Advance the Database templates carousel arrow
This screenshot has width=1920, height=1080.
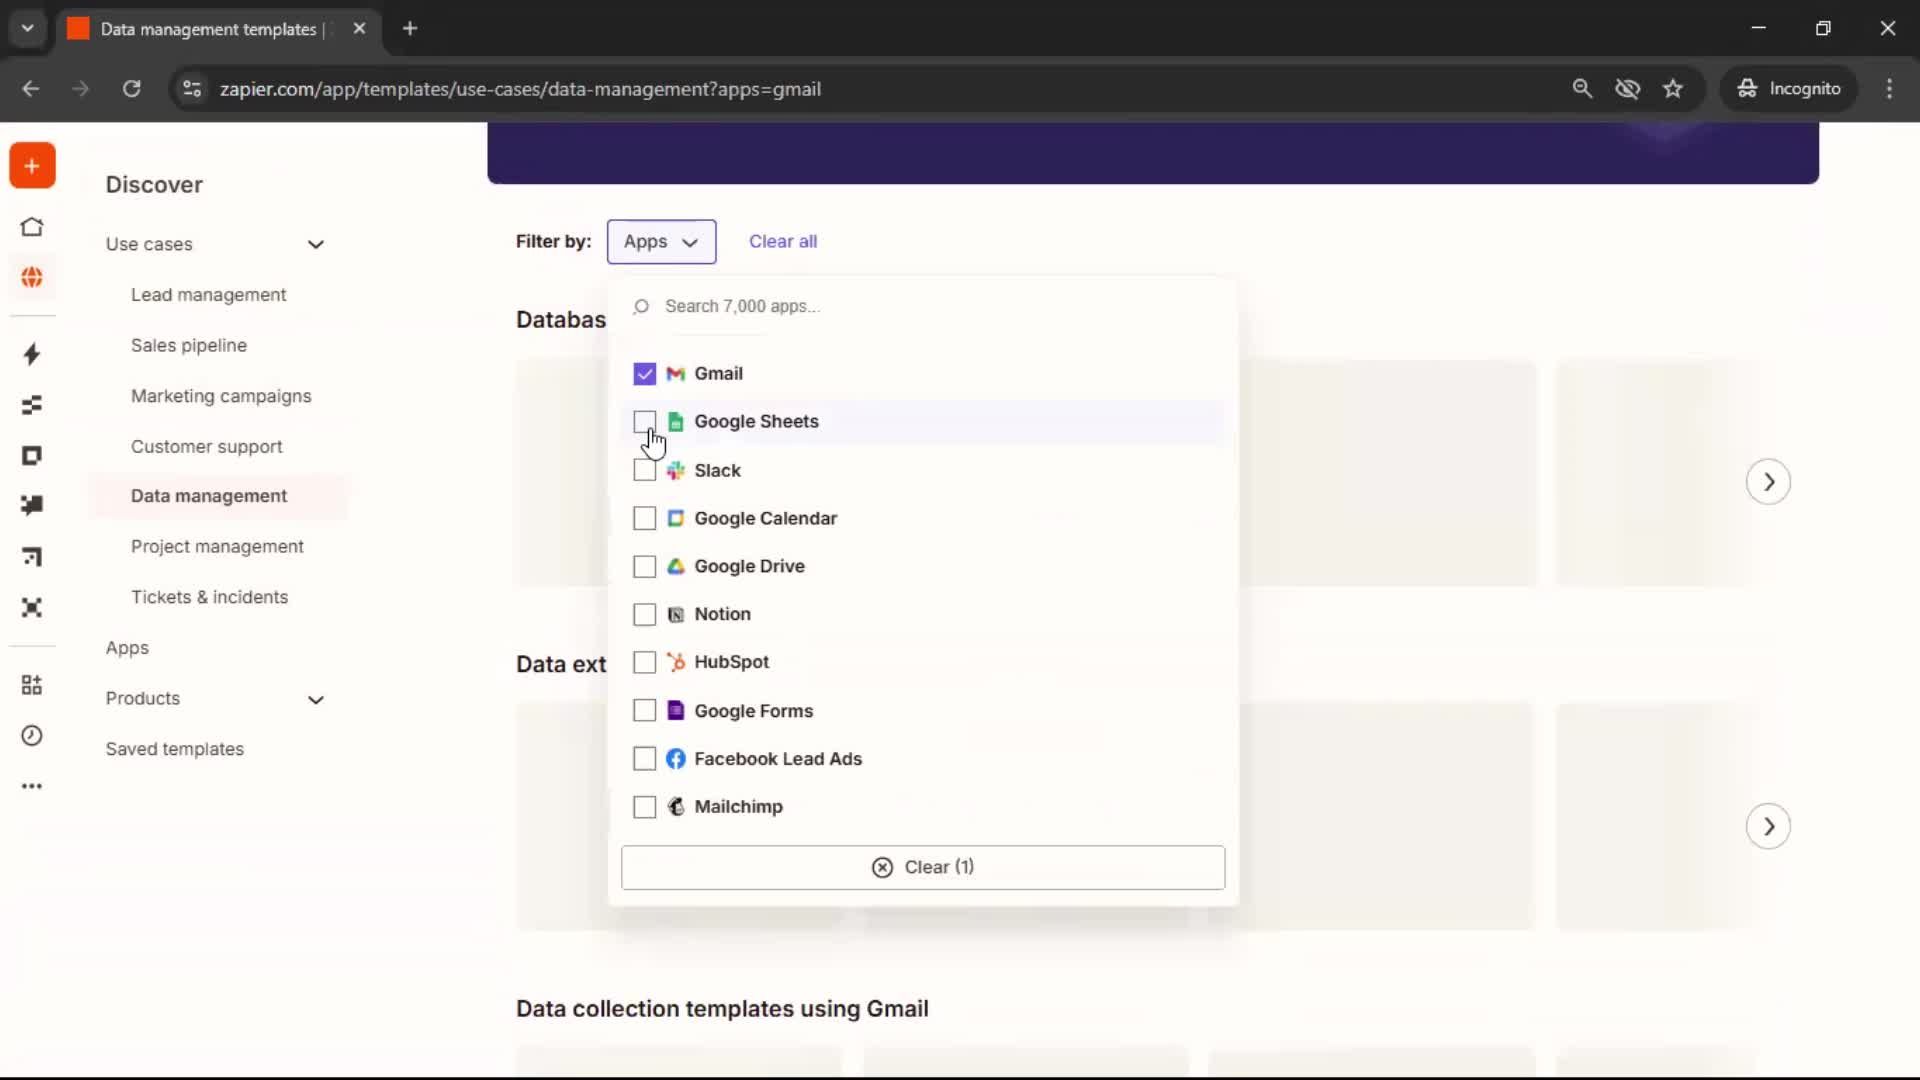[x=1768, y=482]
